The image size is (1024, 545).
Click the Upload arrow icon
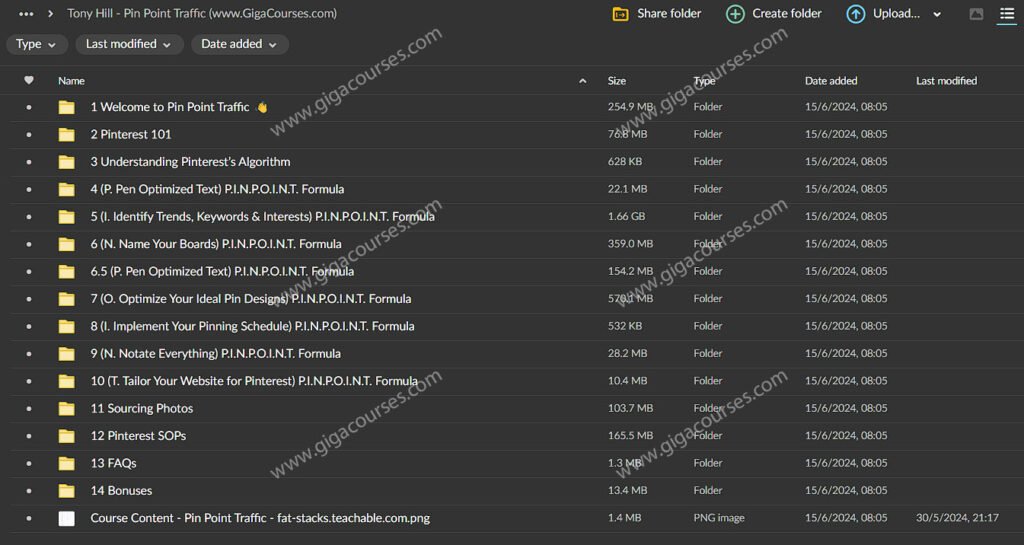856,14
